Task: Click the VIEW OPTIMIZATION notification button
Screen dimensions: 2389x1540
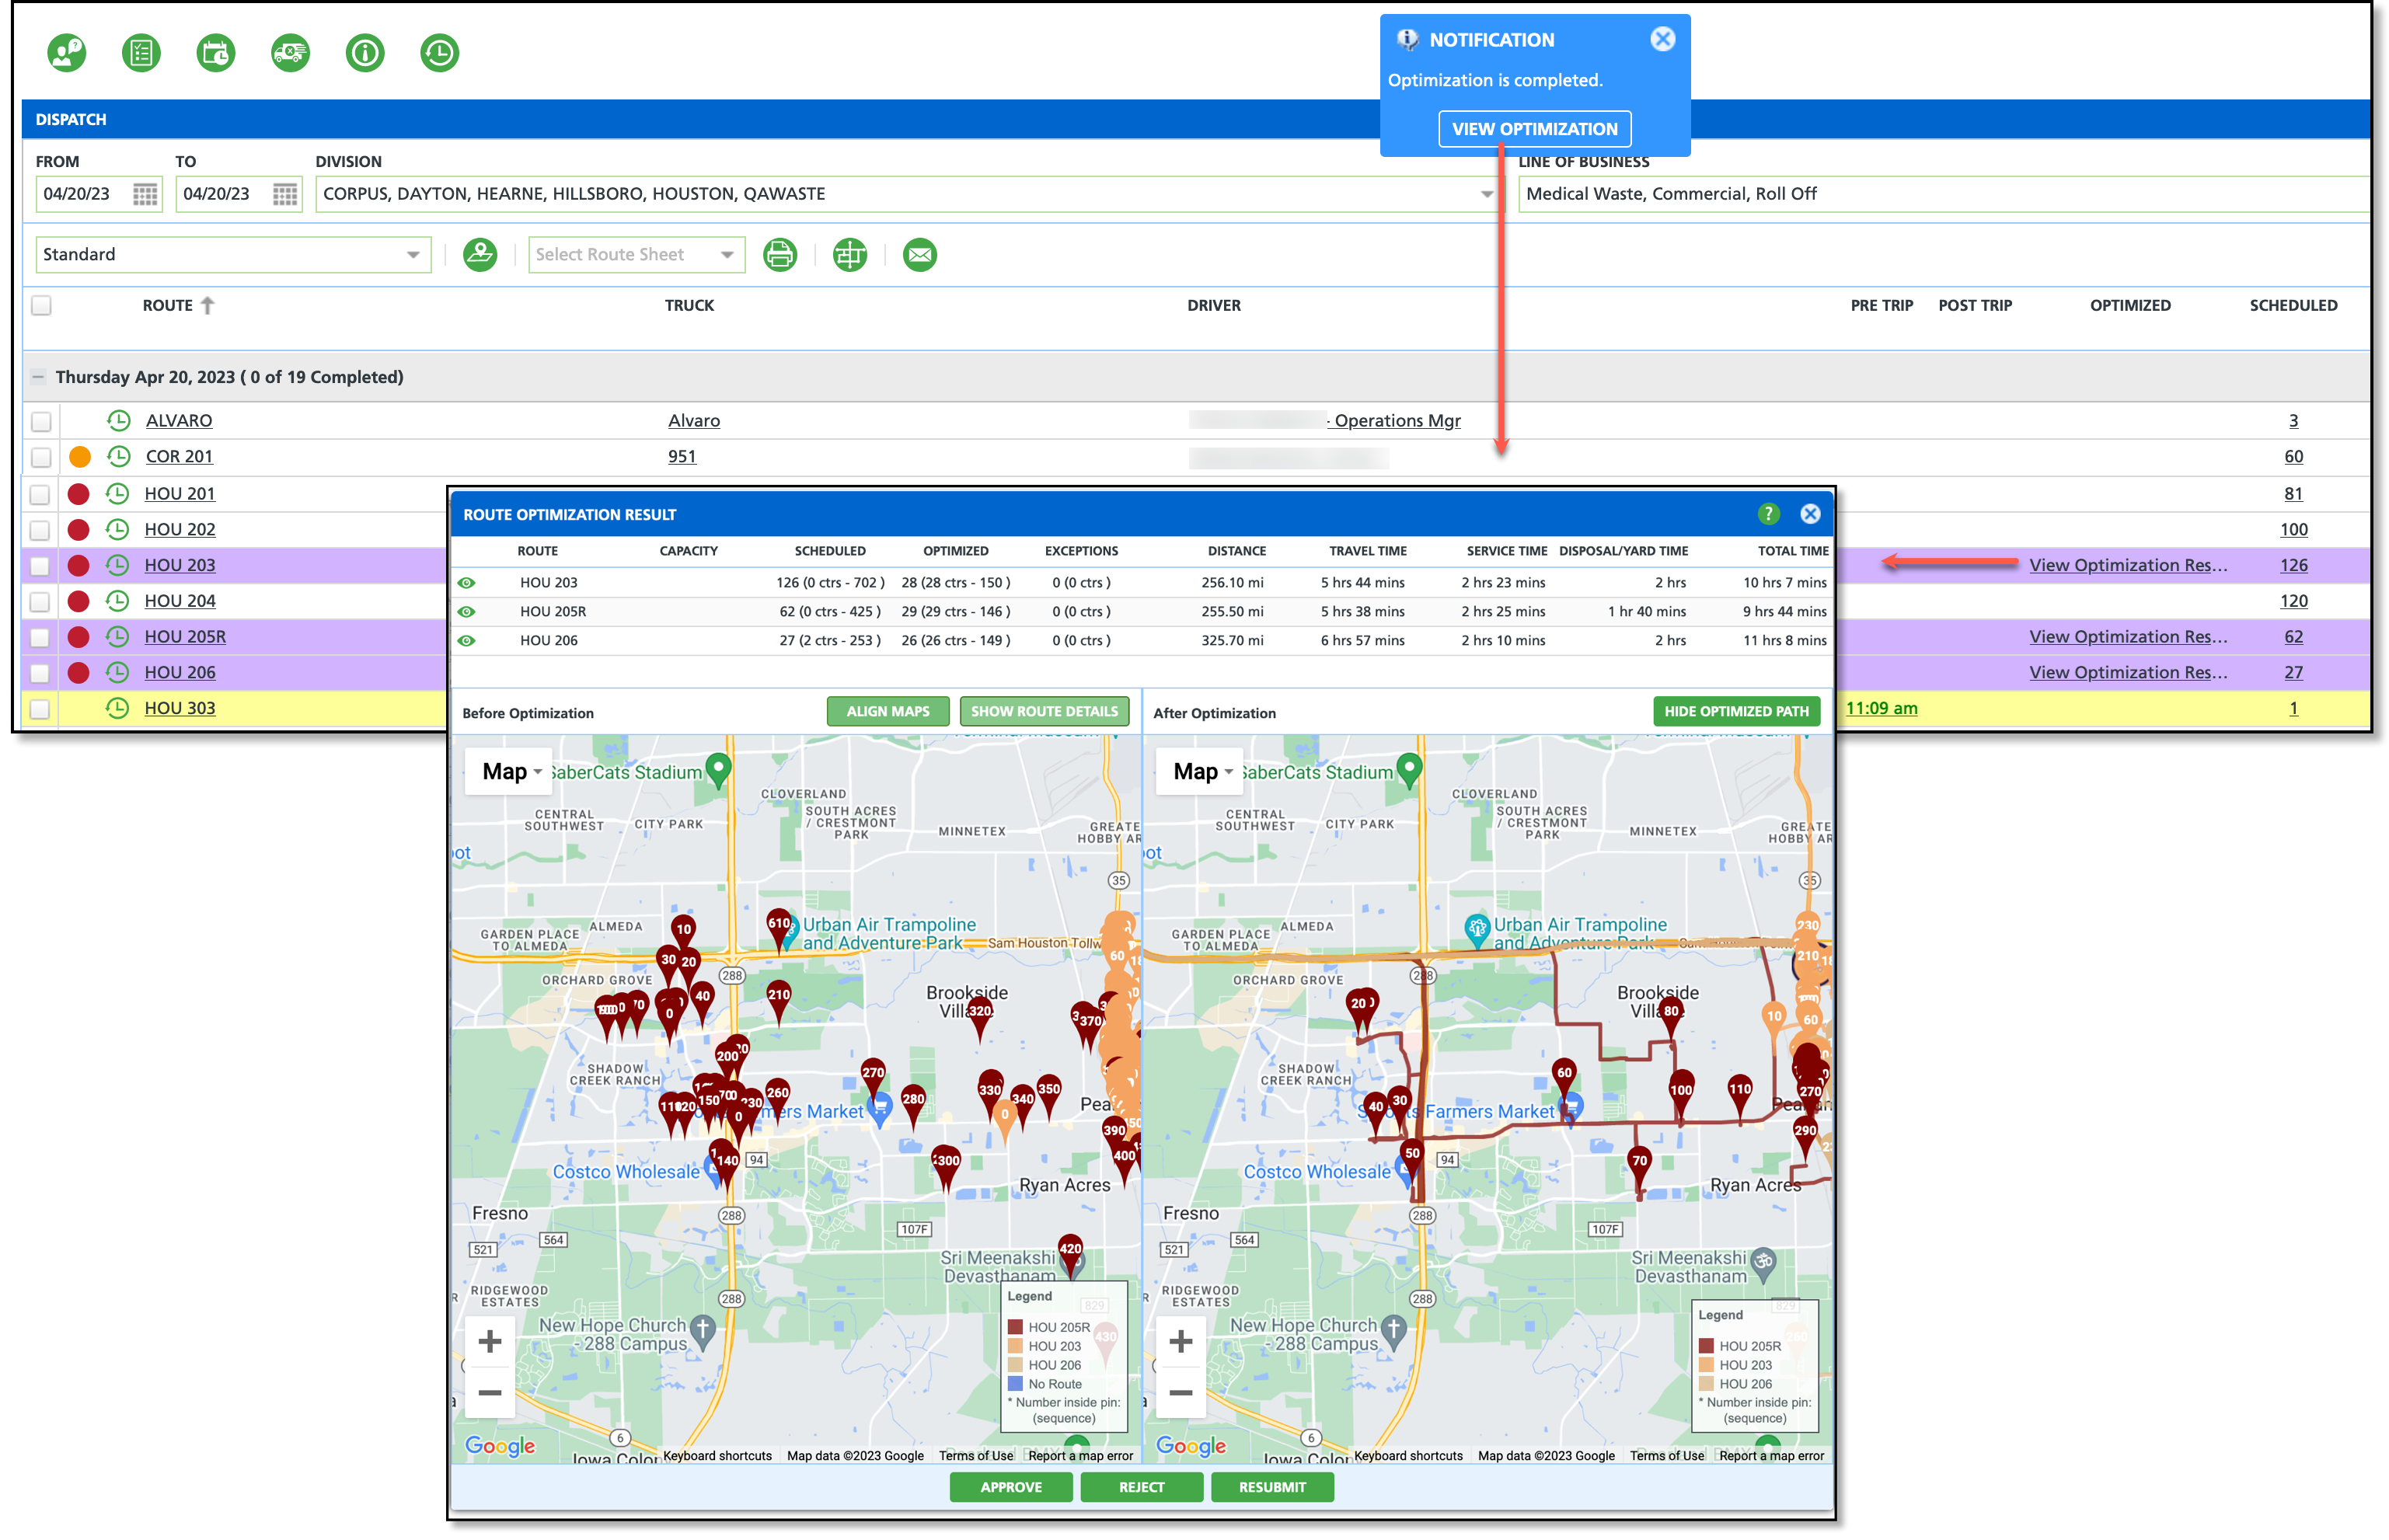Action: pos(1534,129)
